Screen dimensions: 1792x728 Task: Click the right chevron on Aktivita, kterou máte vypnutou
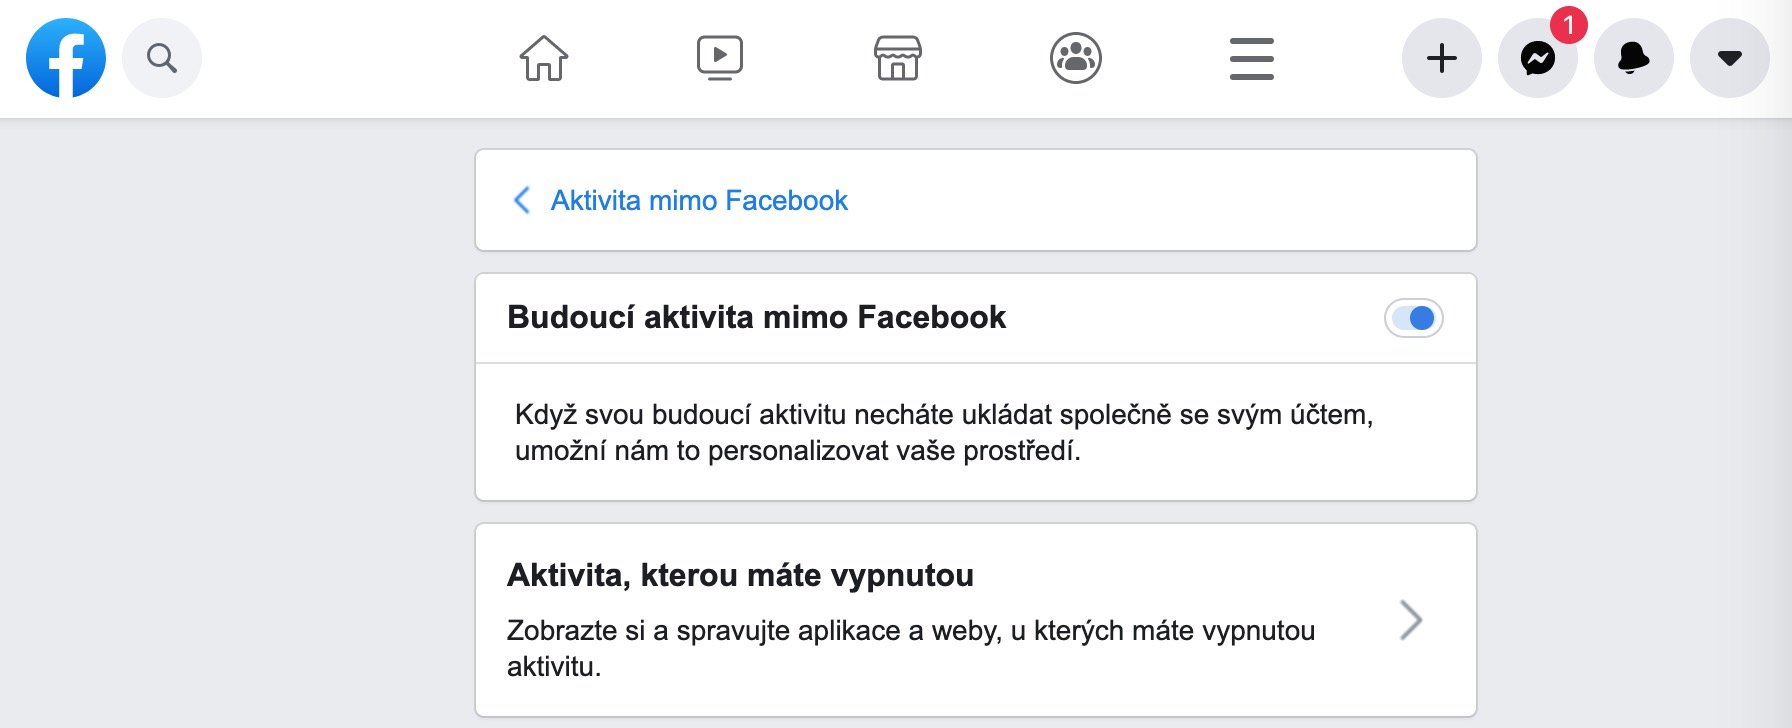[x=1411, y=620]
